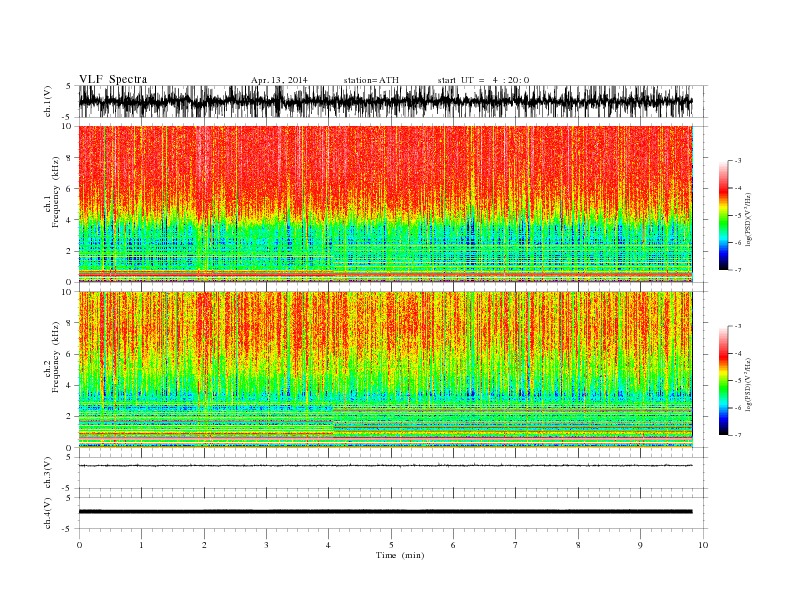Screen dimensions: 792x612
Task: Click time axis tick label "5"
Action: tap(391, 545)
